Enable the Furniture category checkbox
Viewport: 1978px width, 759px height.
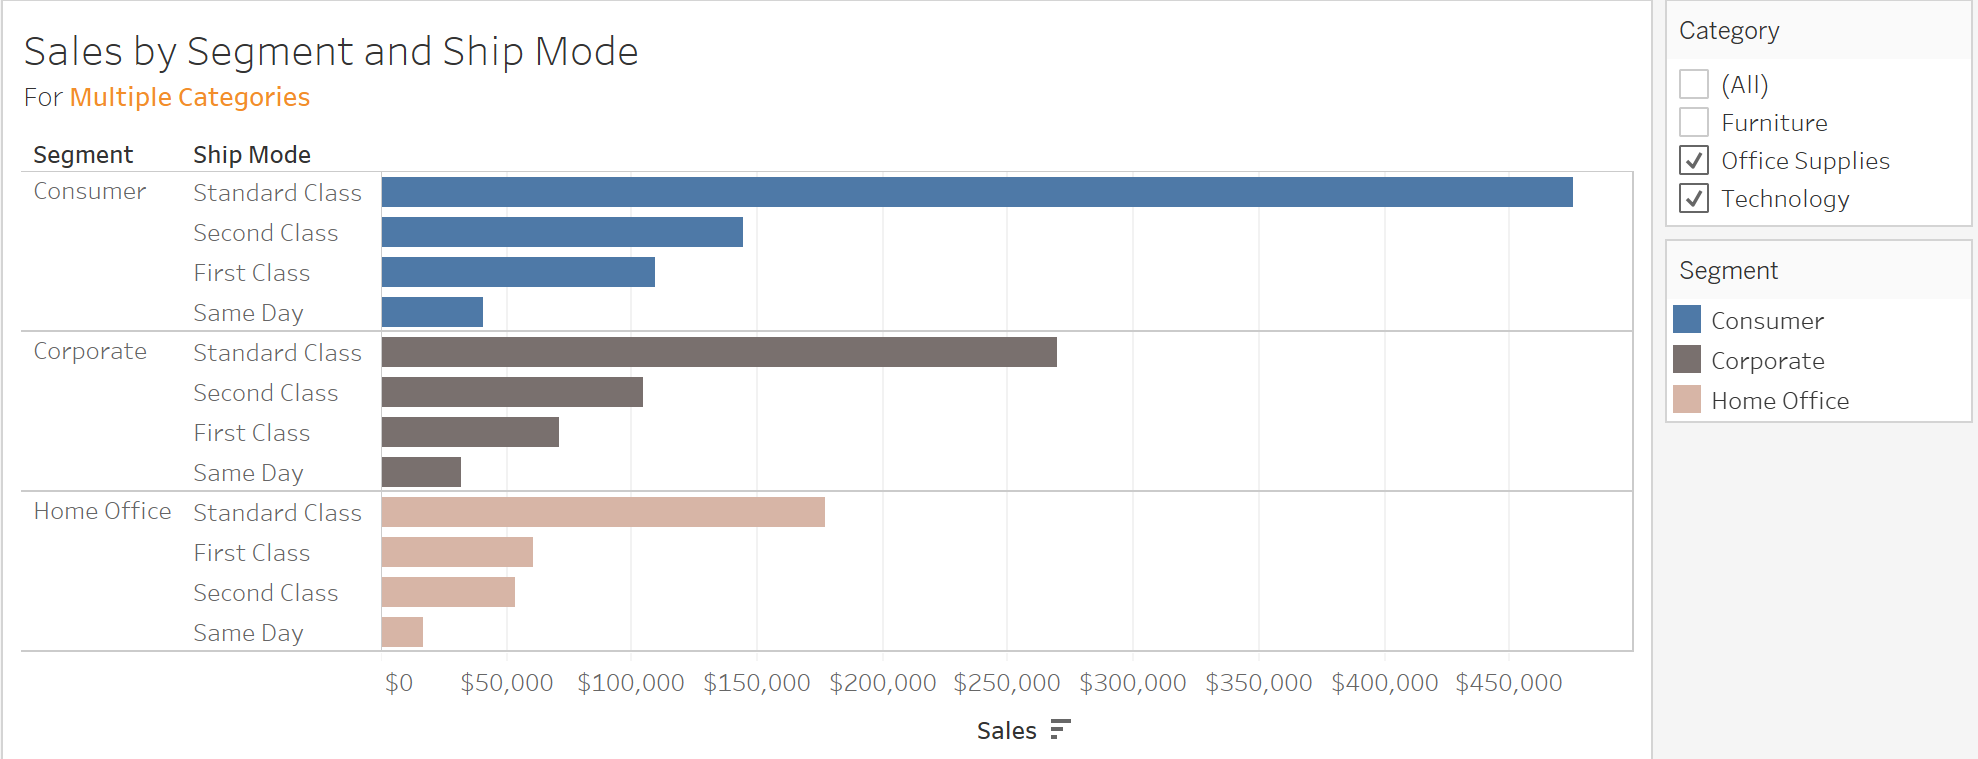(x=1694, y=122)
